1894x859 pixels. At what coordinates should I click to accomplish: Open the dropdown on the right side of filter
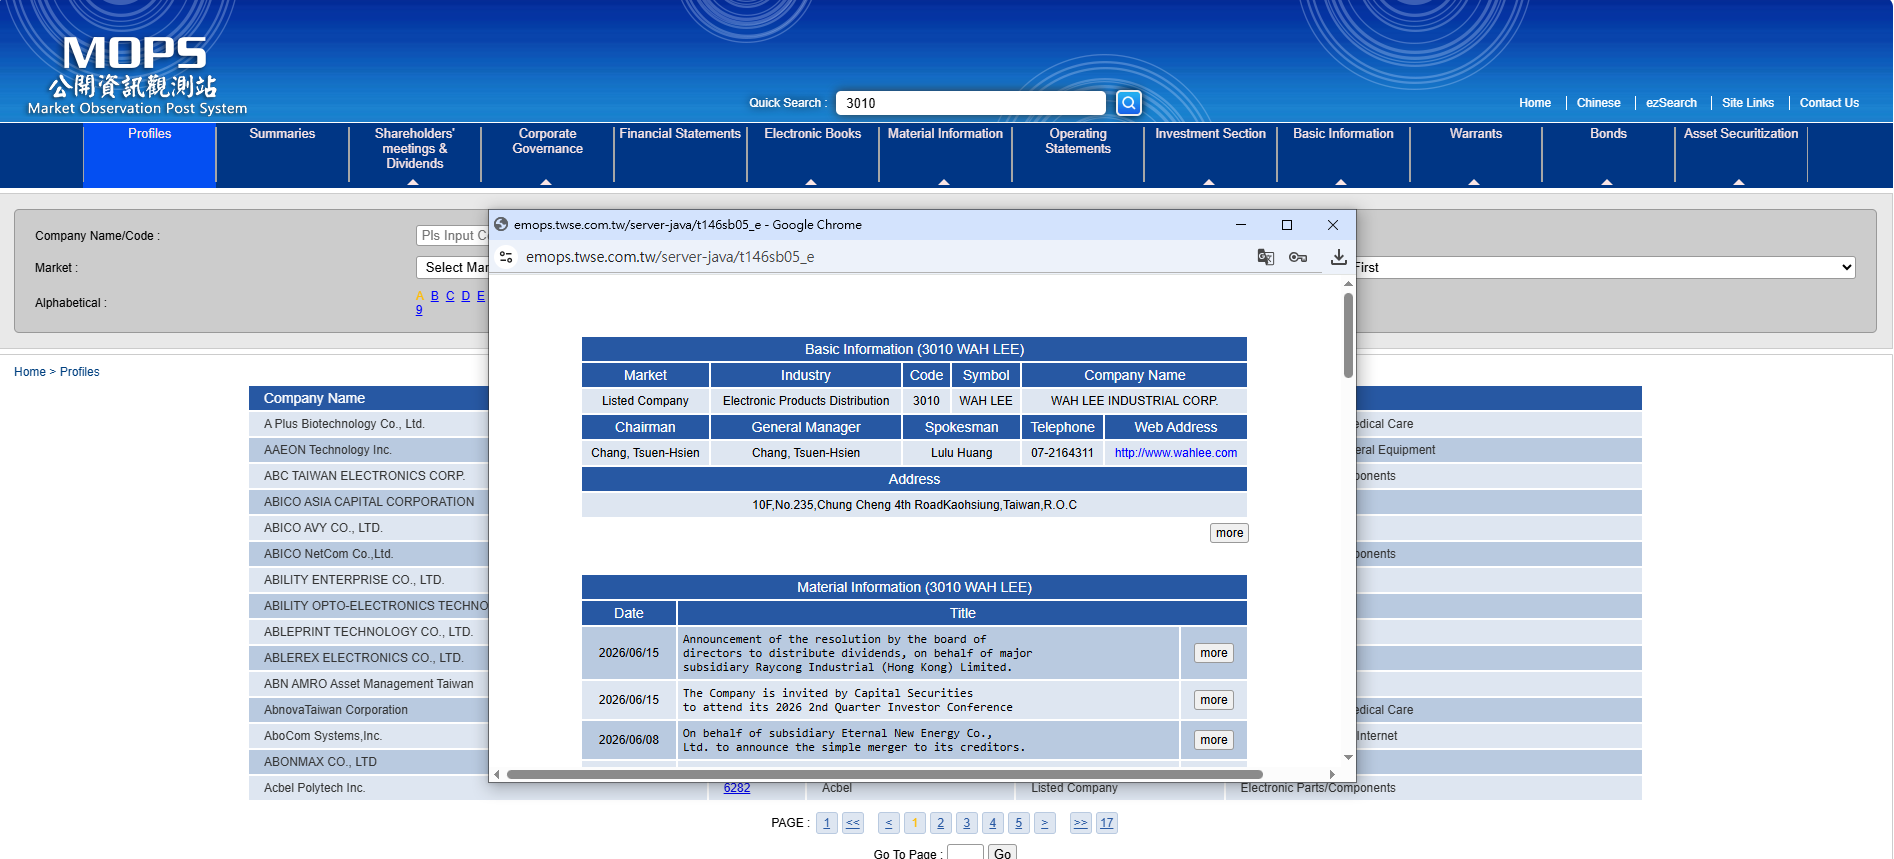point(1605,267)
